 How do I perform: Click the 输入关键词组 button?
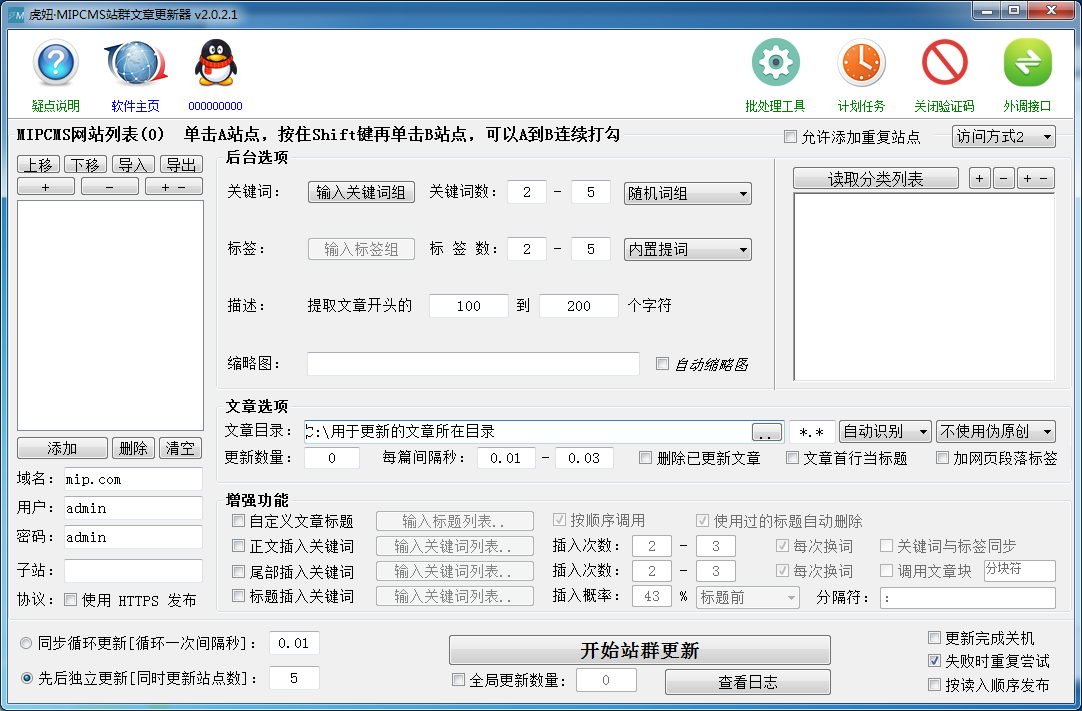coord(361,192)
